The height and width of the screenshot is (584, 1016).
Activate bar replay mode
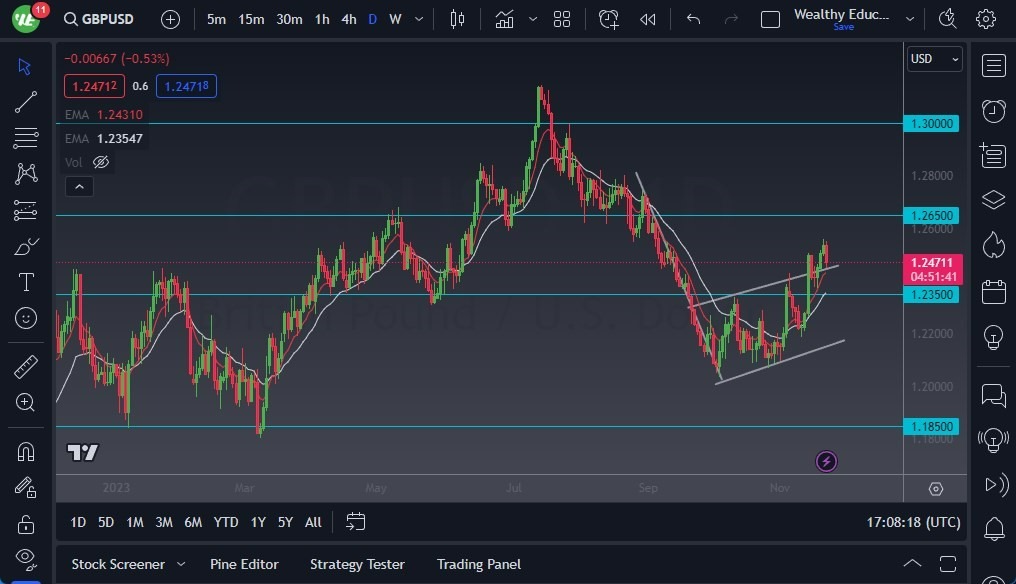[647, 18]
